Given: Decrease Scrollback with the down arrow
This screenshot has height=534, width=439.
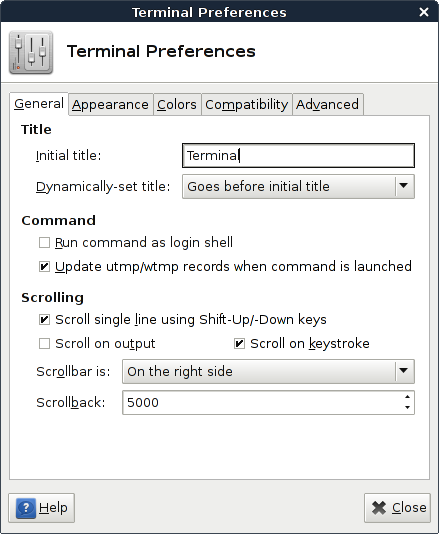Looking at the screenshot, I should click(407, 407).
